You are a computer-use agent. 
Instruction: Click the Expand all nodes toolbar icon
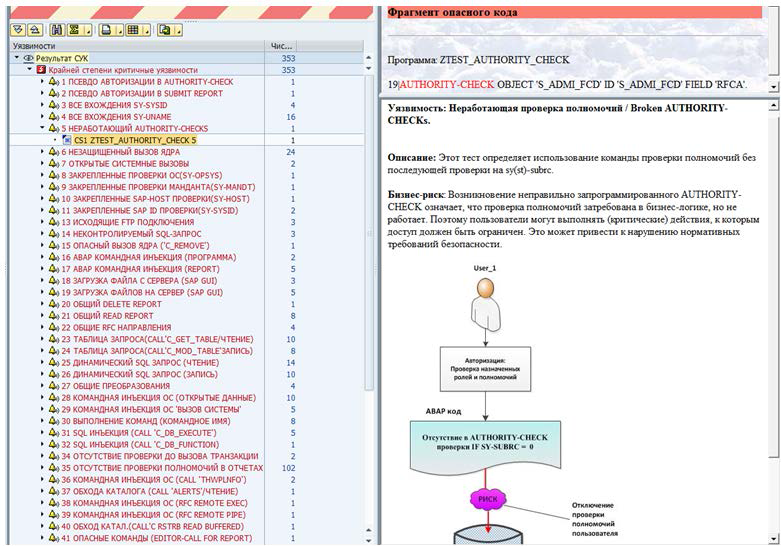pos(18,30)
